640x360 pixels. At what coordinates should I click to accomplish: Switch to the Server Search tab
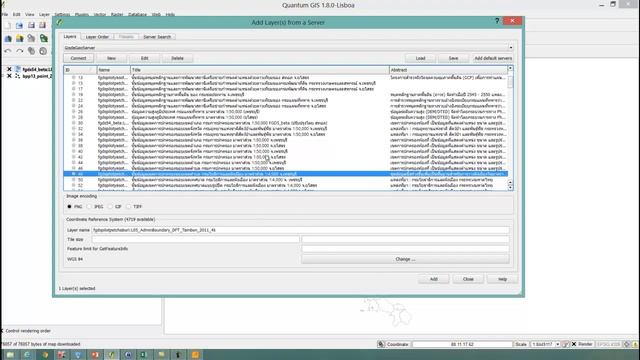157,37
